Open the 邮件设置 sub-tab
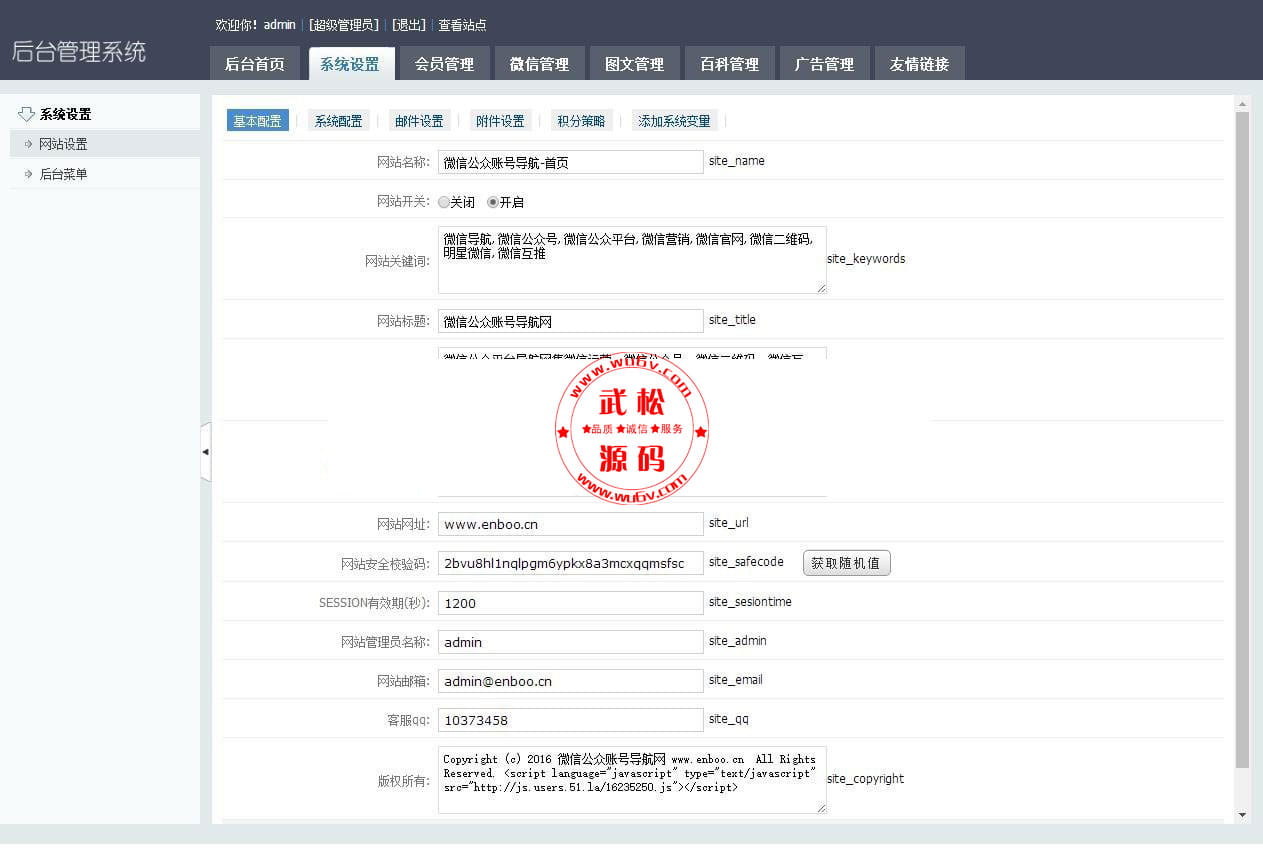Viewport: 1263px width, 856px height. 419,121
